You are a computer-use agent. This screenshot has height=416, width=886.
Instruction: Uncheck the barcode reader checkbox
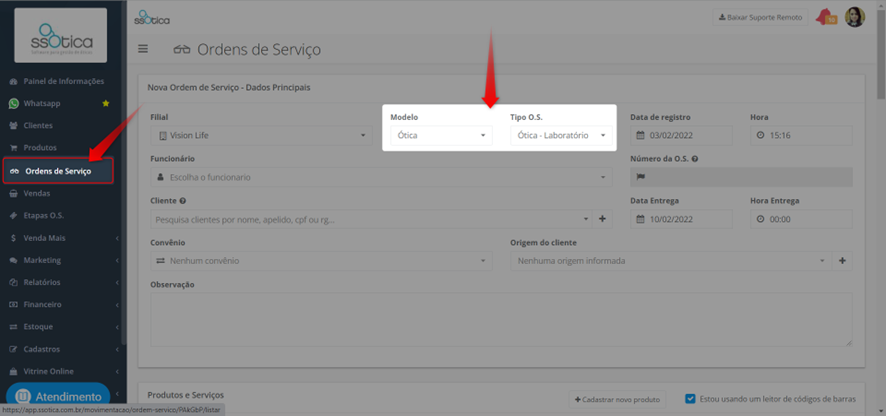tap(689, 398)
